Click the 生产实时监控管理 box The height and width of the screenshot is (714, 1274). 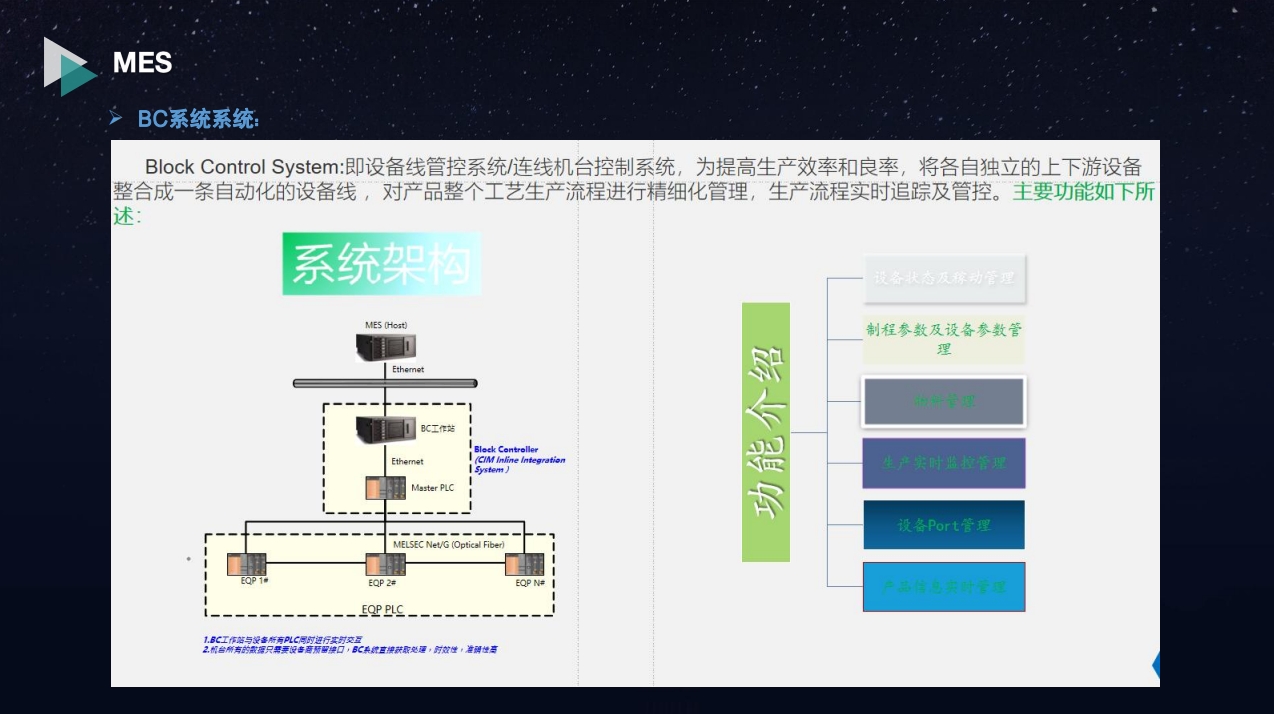[944, 463]
